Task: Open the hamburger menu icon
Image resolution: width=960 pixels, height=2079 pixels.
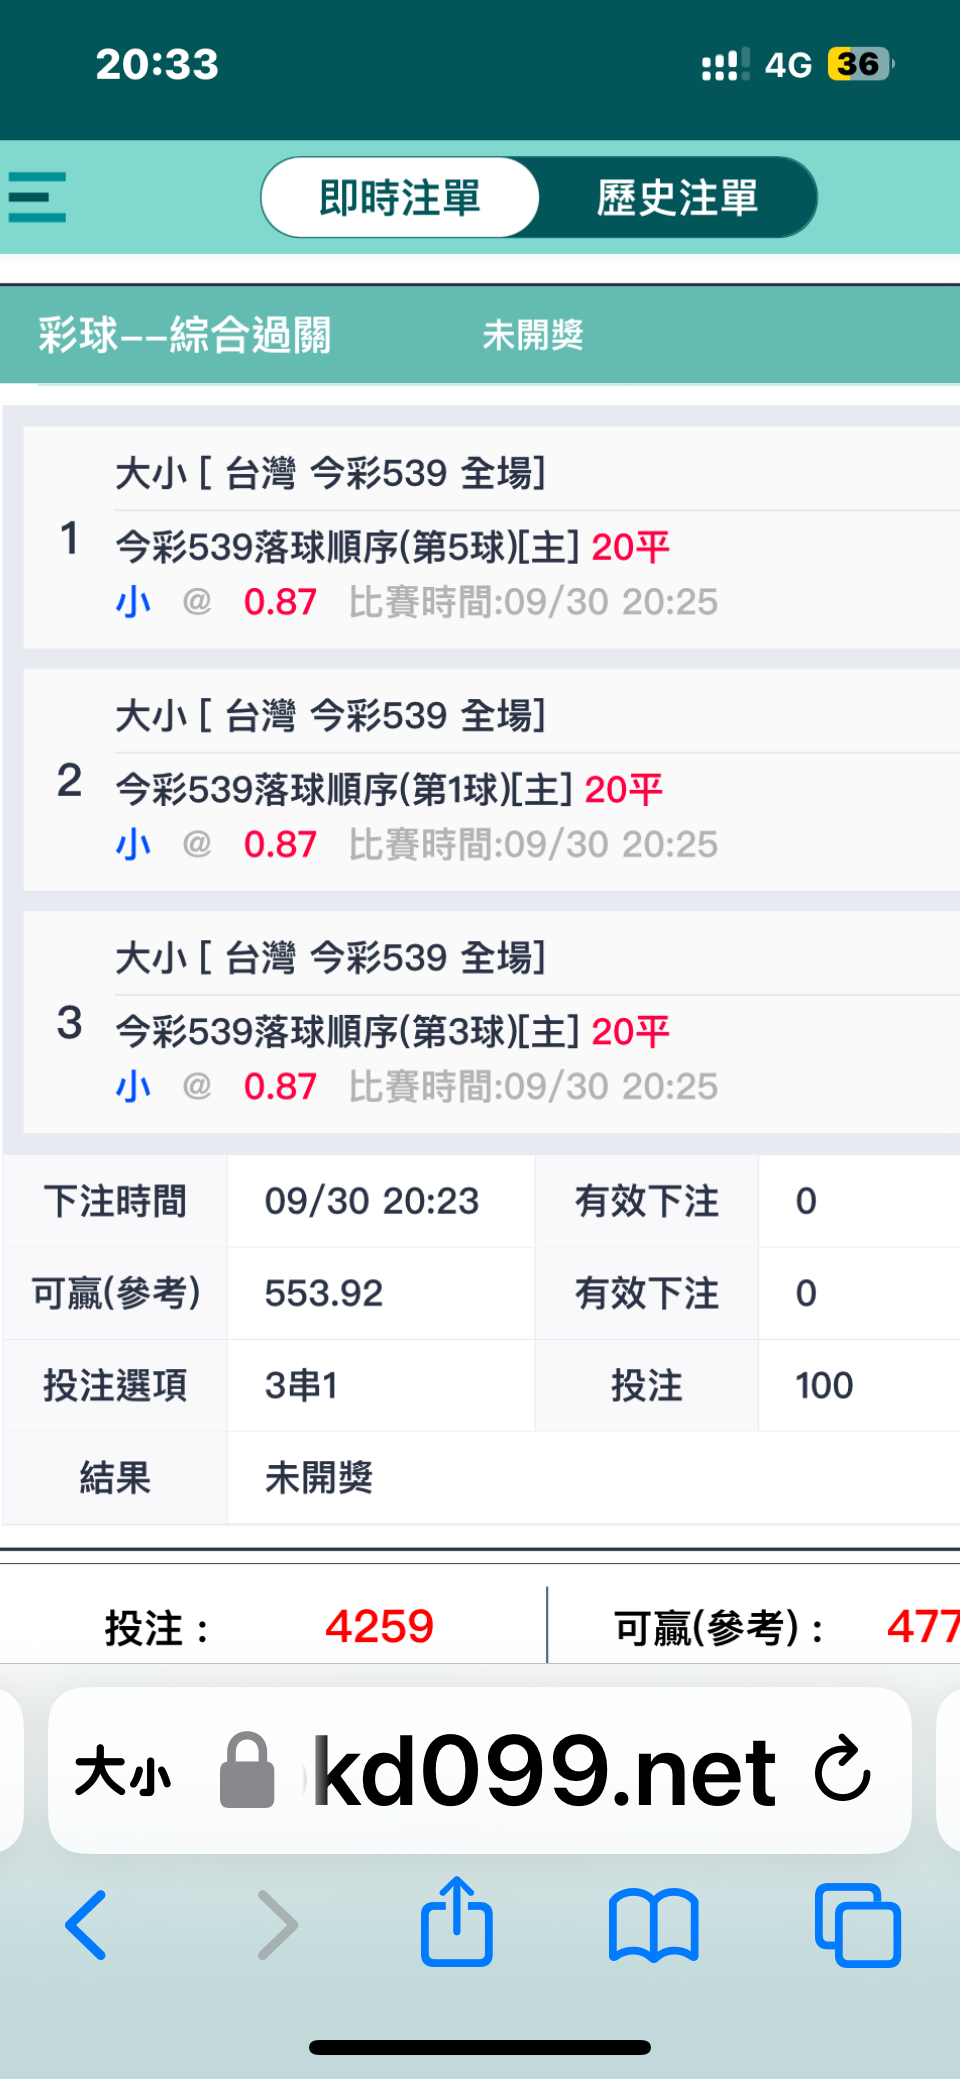Action: 37,197
